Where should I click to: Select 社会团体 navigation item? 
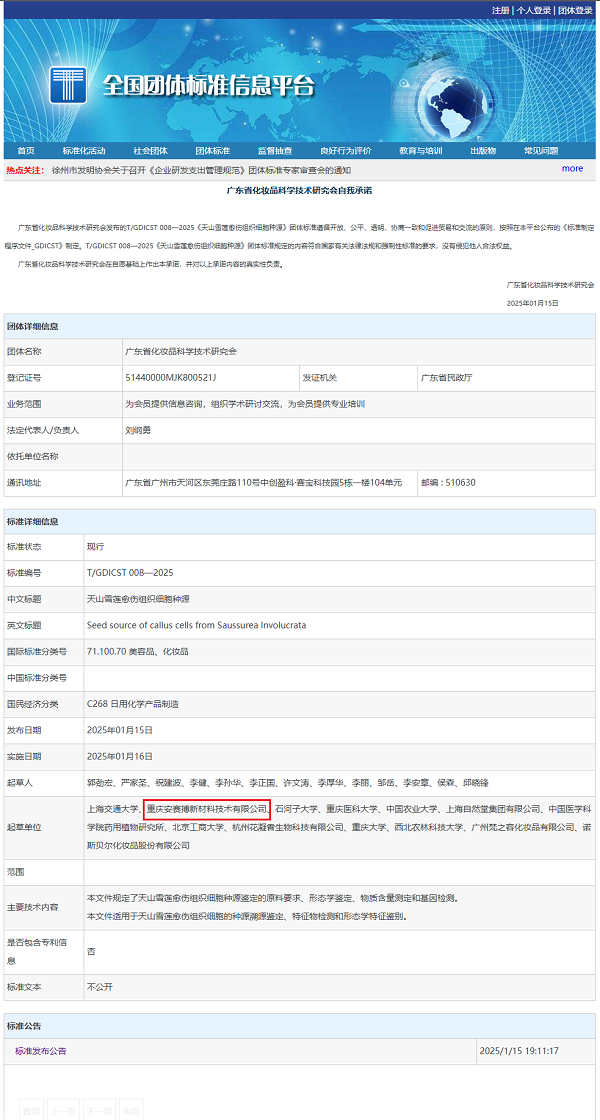point(150,151)
